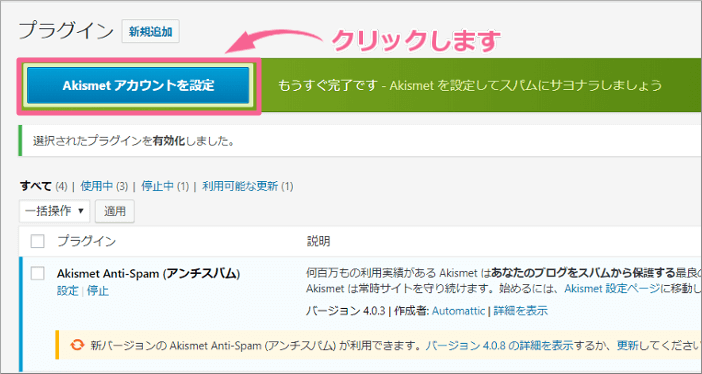Screen dimensions: 702x374
Task: Open the 設定 link under Akismet Anti-Spam
Action: pos(68,291)
